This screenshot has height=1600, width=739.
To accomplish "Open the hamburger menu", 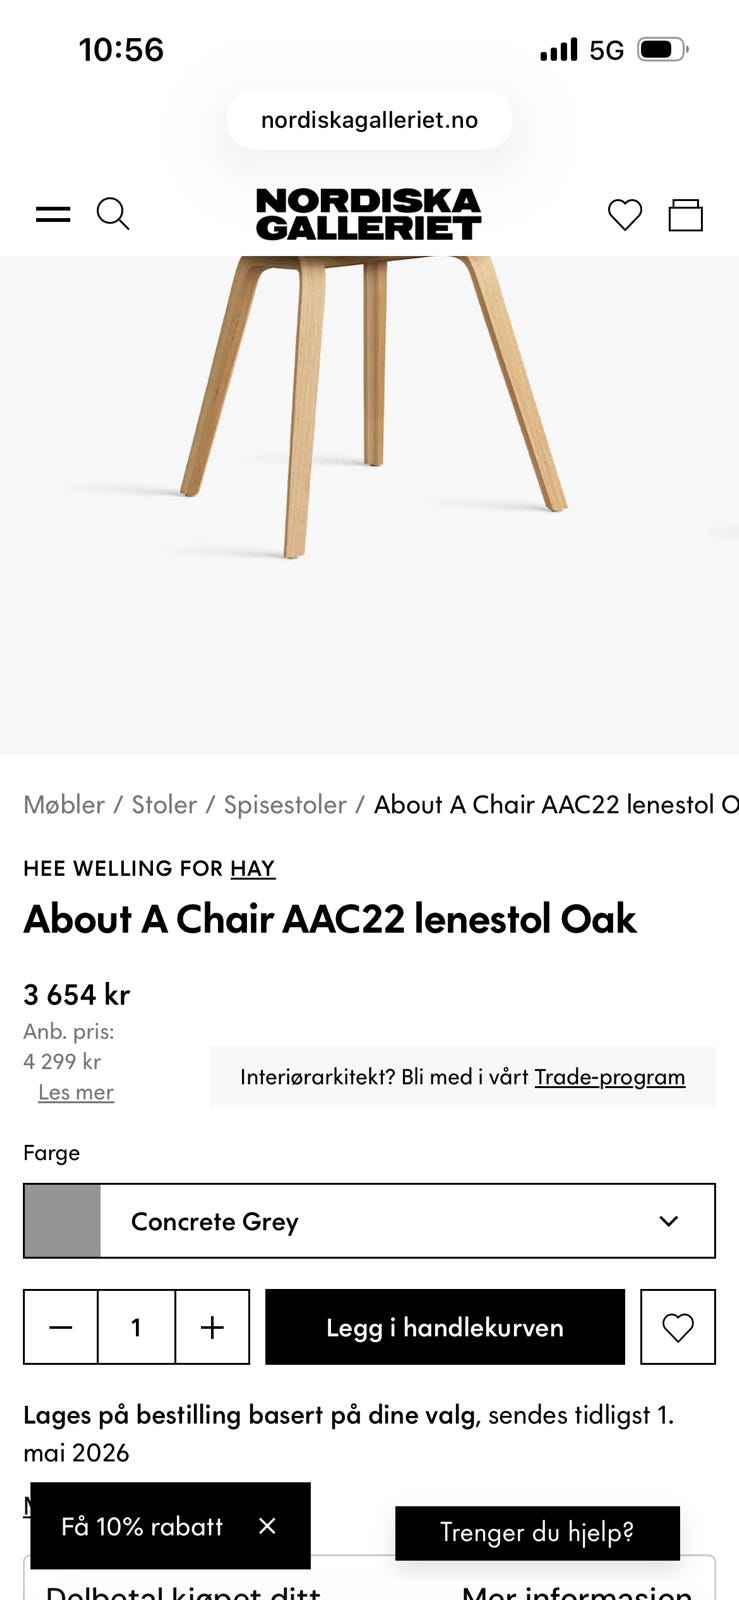I will 53,214.
